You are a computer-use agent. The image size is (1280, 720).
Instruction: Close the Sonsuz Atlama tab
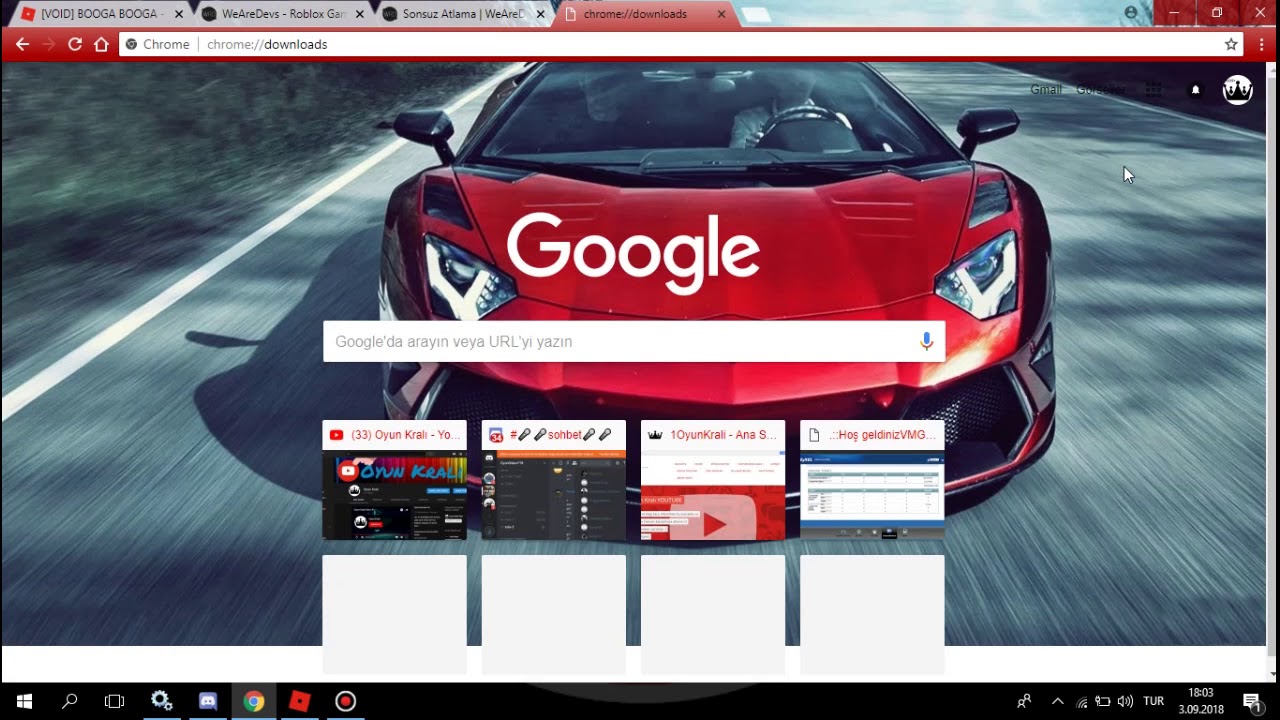pos(541,14)
